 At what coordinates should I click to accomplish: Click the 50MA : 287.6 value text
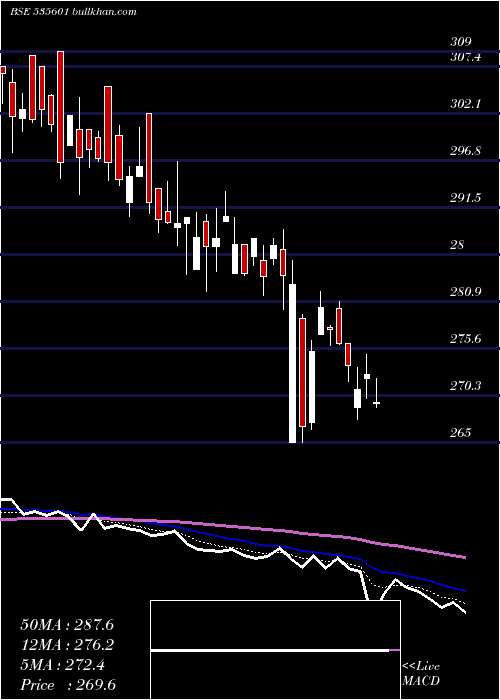[x=67, y=625]
